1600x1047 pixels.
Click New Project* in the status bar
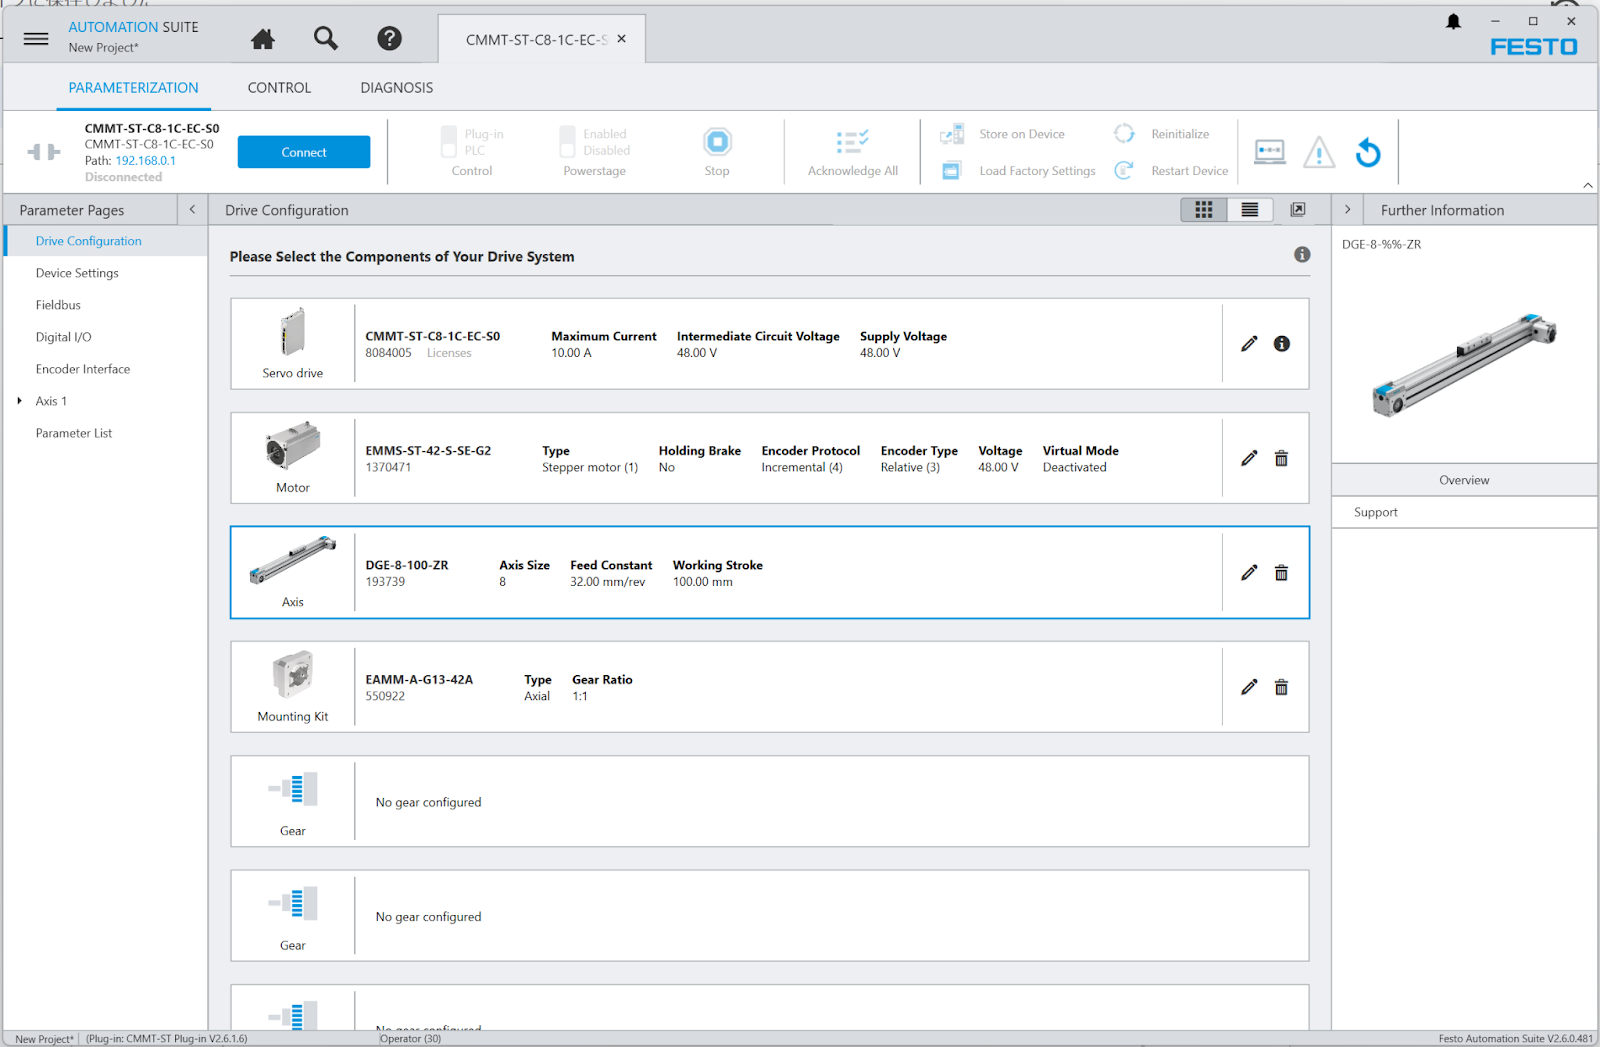pos(44,1039)
